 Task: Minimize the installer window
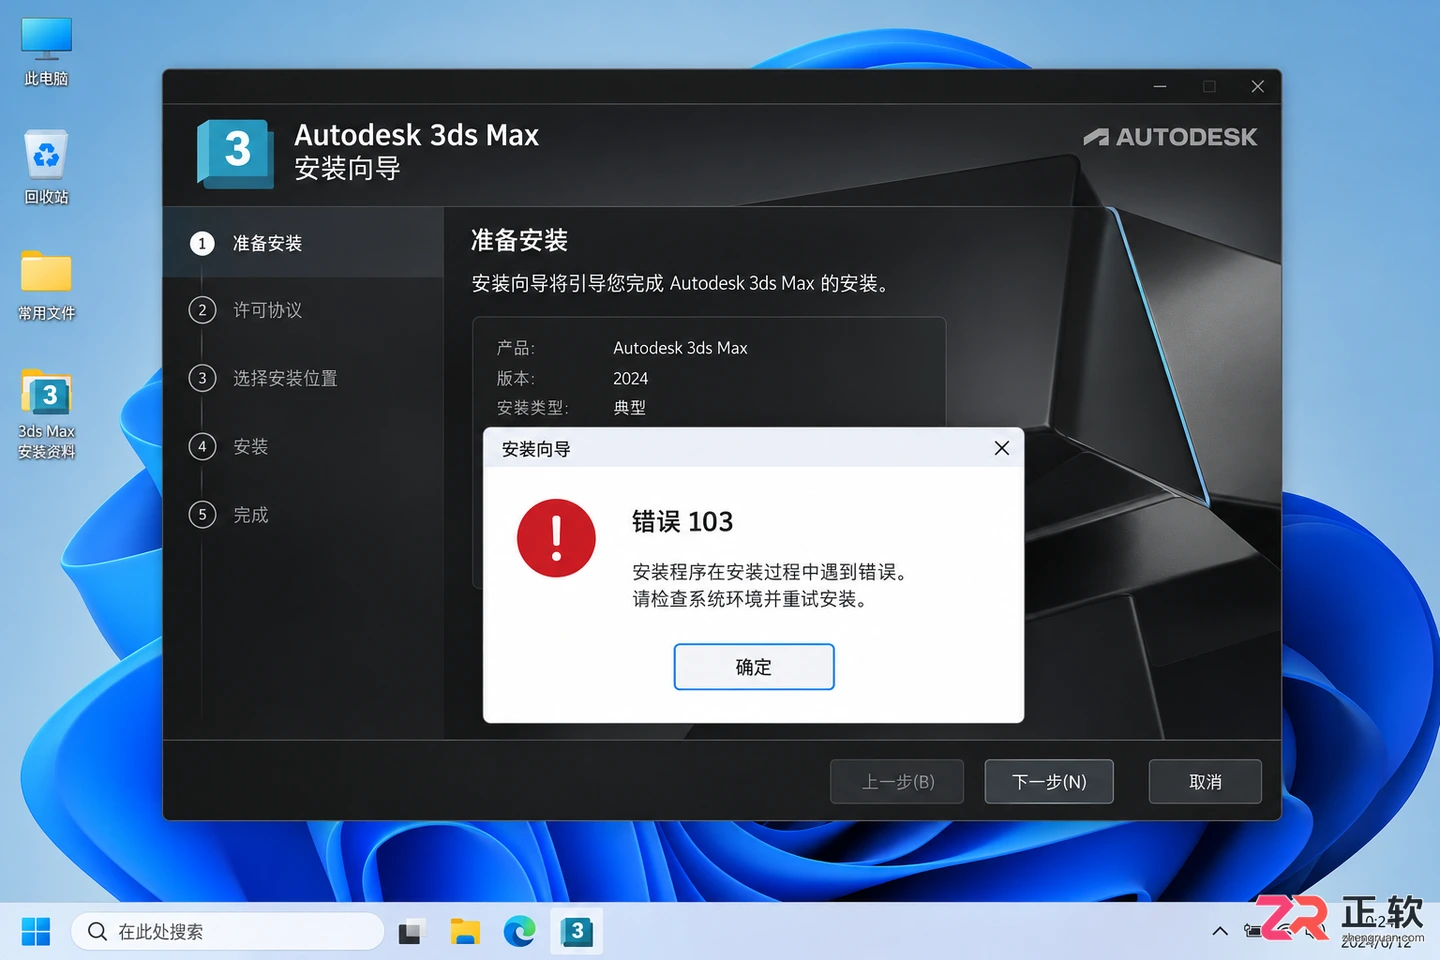coord(1160,87)
